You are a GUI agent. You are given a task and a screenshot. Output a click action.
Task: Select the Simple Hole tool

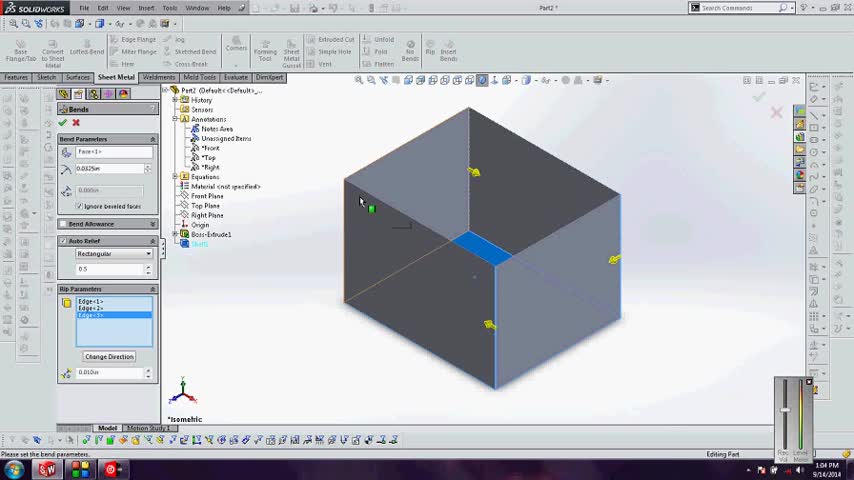coord(329,52)
